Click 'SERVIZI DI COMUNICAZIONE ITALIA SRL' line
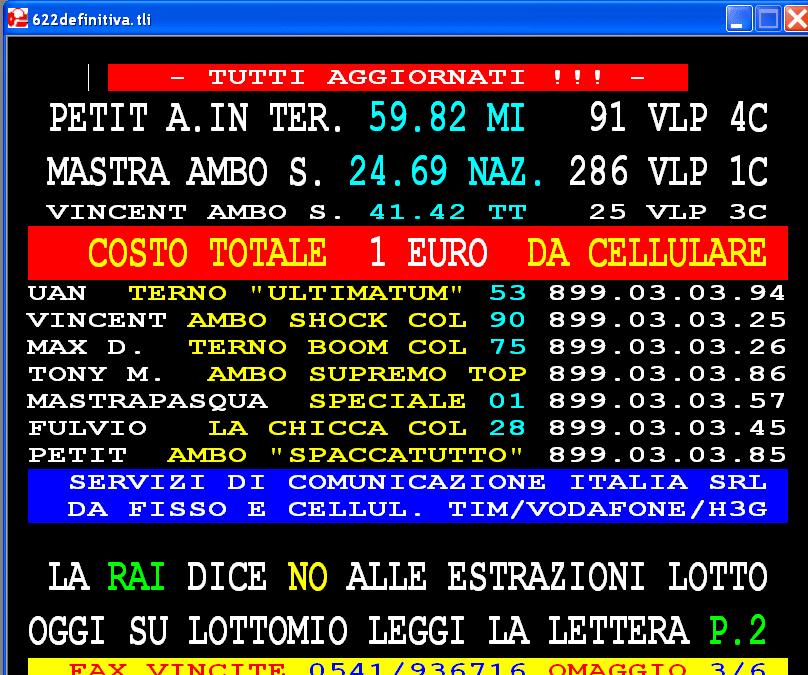The image size is (808, 675). pos(418,482)
